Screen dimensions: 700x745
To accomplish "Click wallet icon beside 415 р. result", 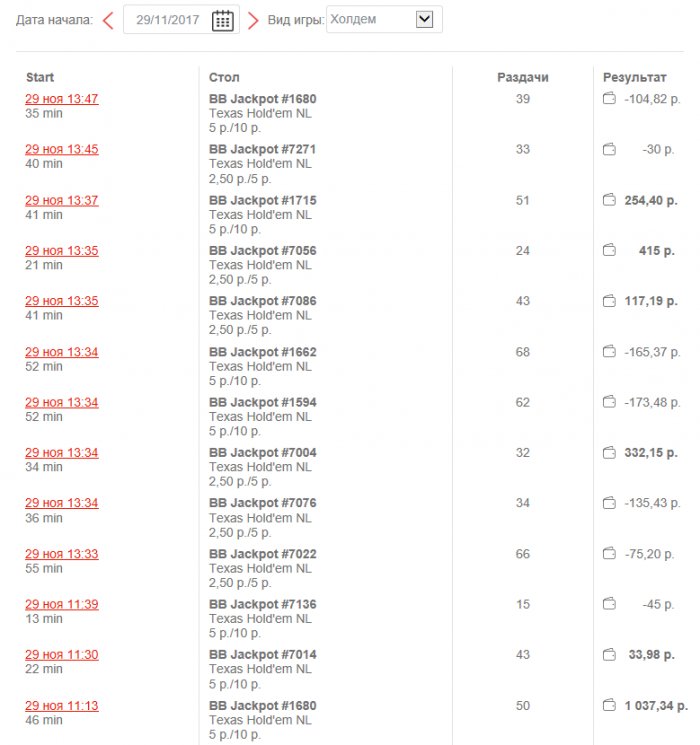I will click(609, 250).
